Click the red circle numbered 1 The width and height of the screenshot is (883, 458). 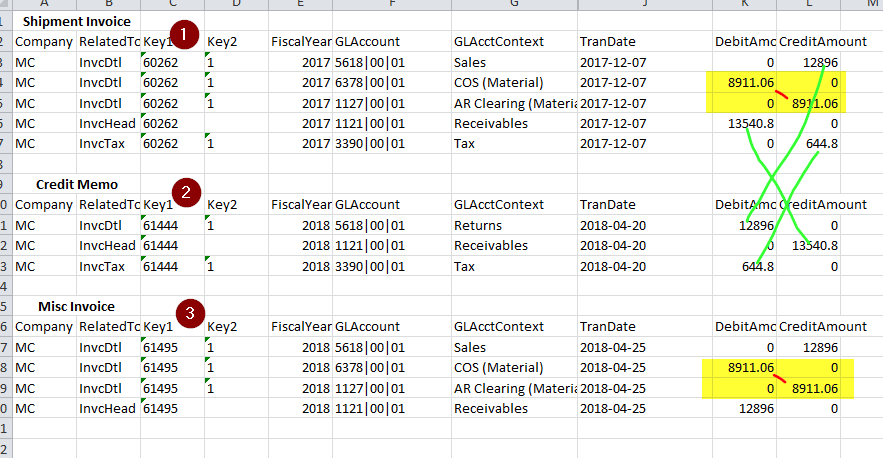tap(183, 34)
